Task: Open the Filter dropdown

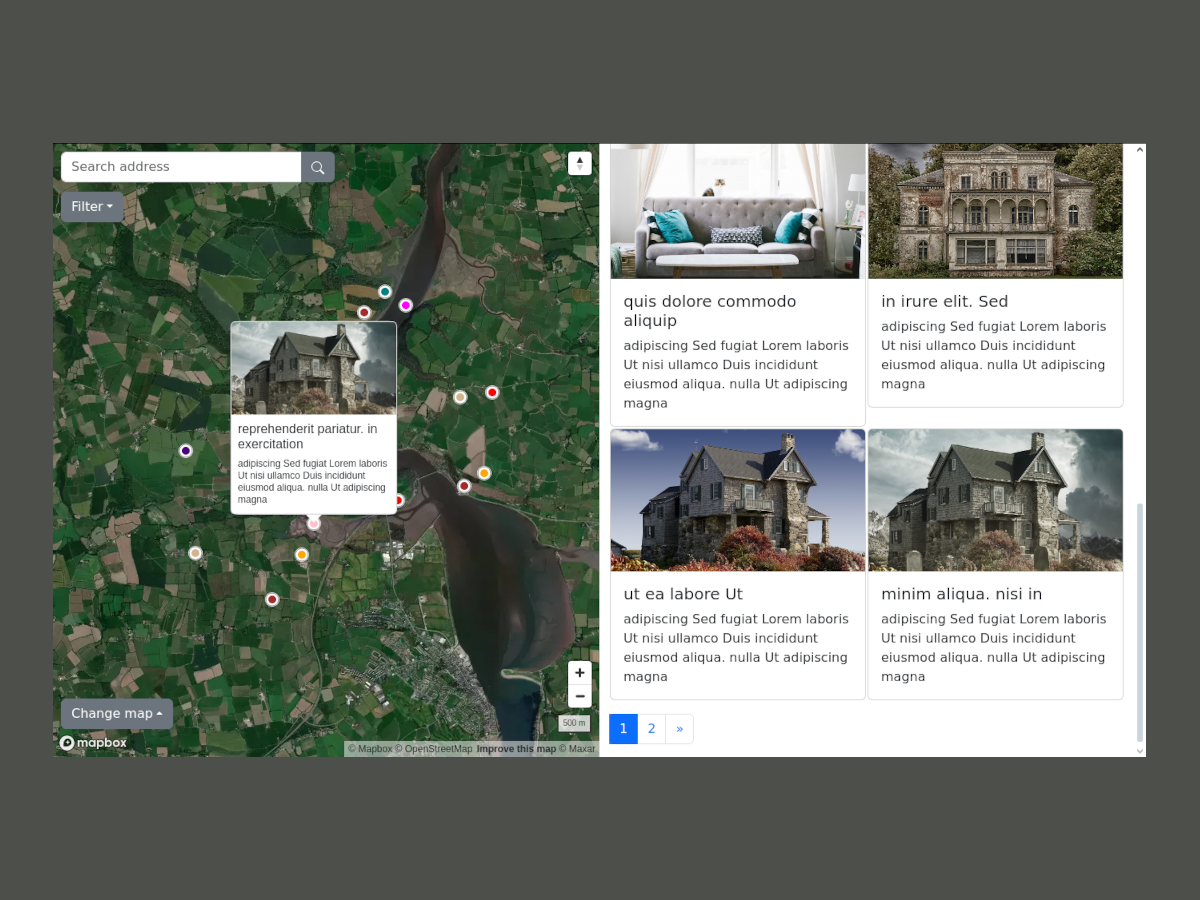Action: pos(91,206)
